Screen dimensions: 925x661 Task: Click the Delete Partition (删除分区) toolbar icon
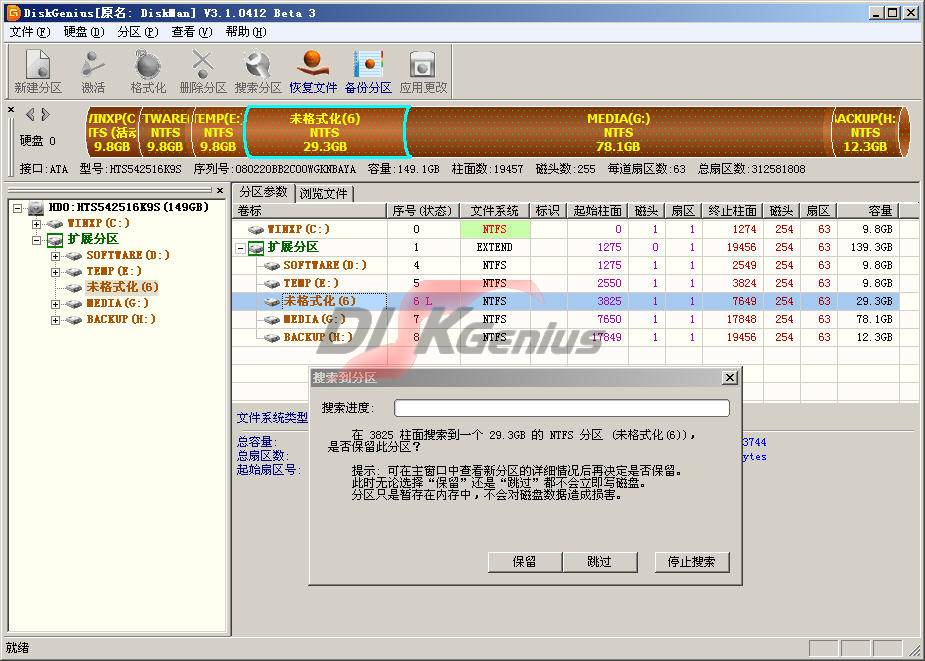click(x=203, y=72)
